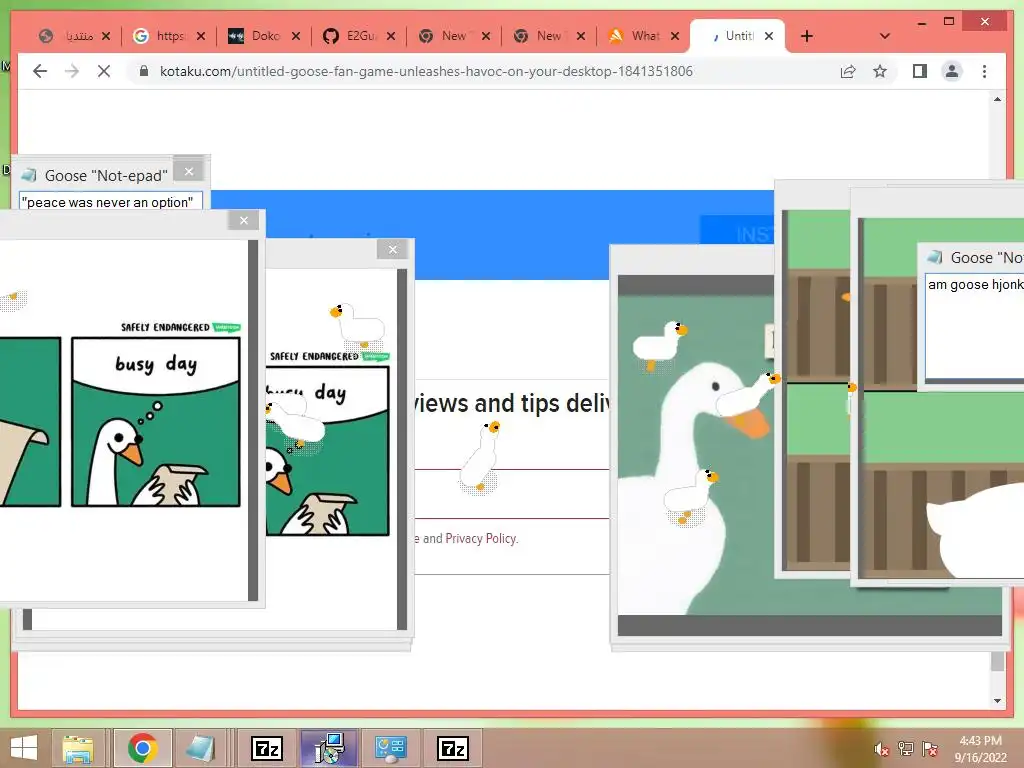Click the busy day comic panel
Screen dimensions: 1024x768
(x=155, y=421)
